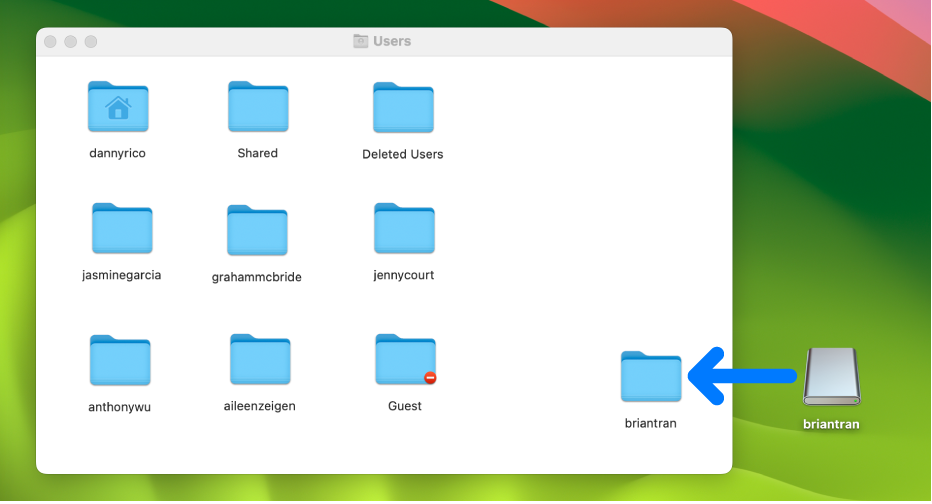
Task: Select the restricted Guest folder icon
Action: click(x=405, y=359)
